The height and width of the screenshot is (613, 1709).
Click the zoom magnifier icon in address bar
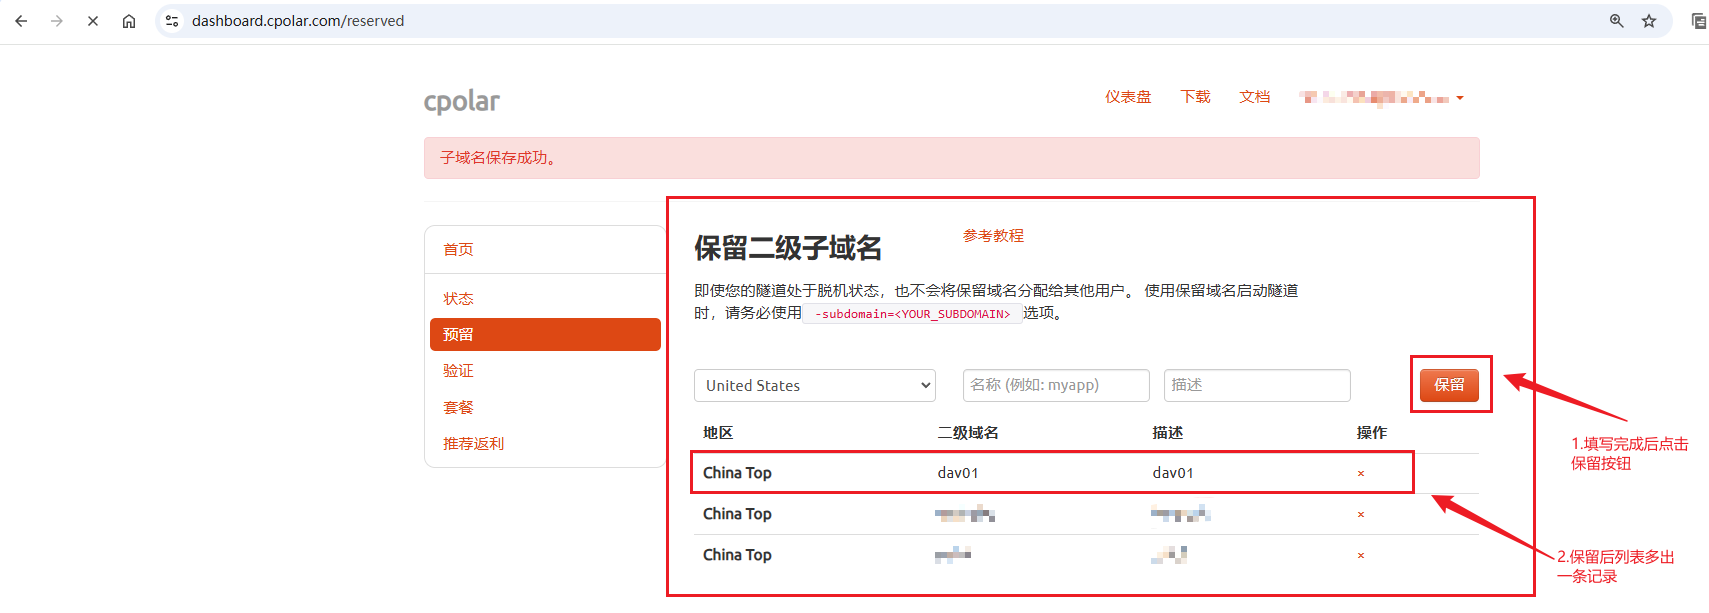pos(1616,21)
